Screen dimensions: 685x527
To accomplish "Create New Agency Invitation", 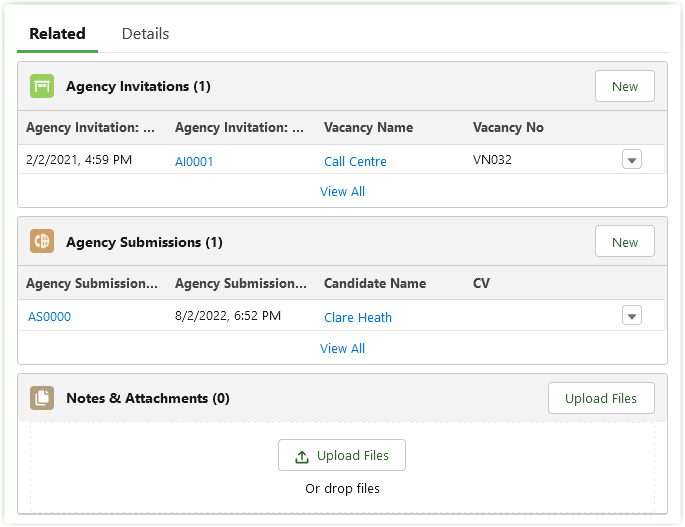I will click(x=624, y=86).
